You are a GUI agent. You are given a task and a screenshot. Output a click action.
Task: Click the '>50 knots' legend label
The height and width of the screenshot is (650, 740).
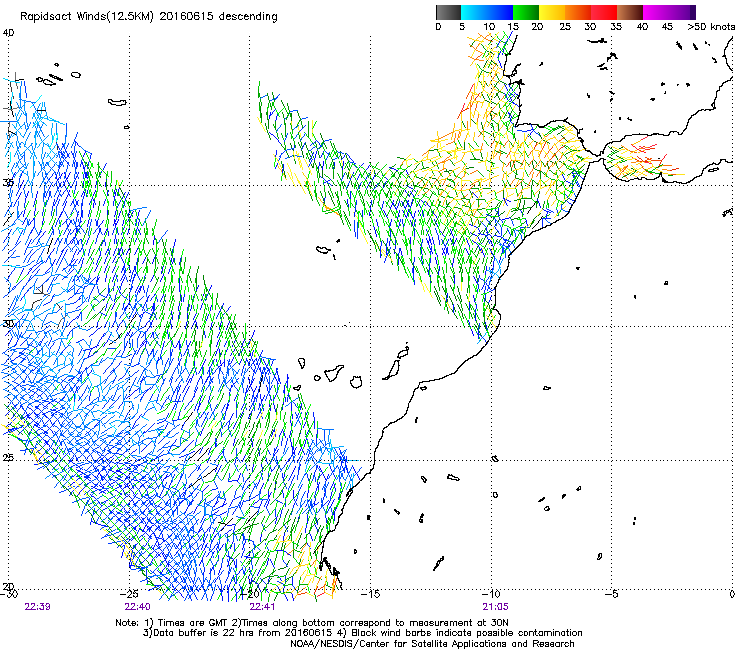click(x=711, y=26)
